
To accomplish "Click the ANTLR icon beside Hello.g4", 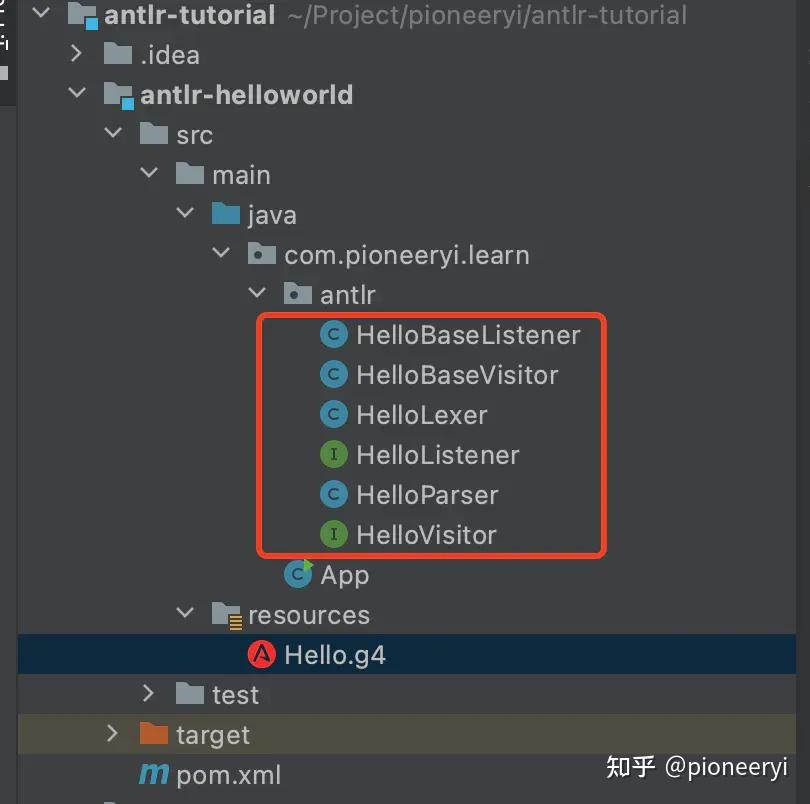I will (261, 655).
